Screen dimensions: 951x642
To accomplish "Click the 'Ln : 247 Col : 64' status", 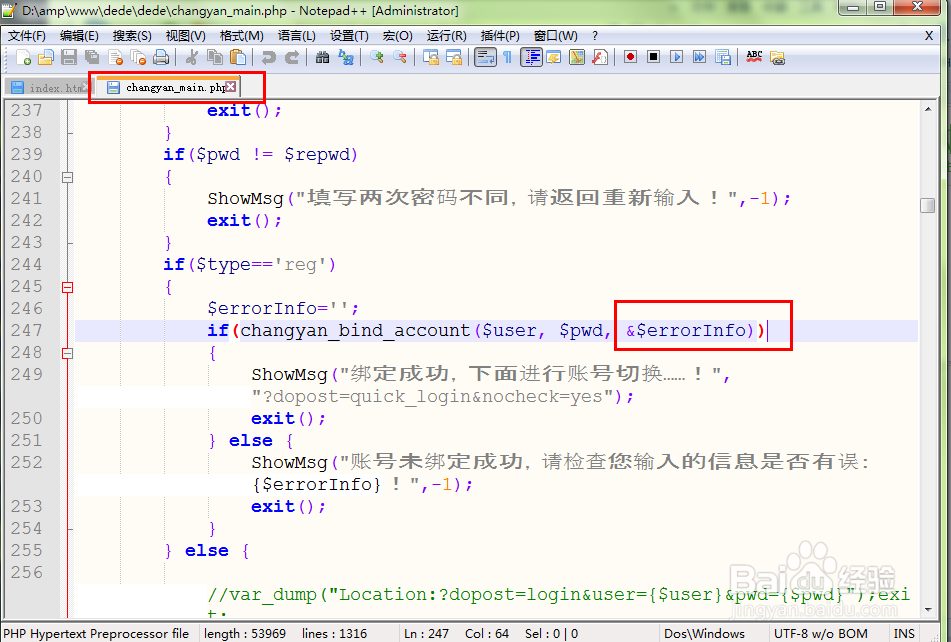I will pyautogui.click(x=456, y=634).
